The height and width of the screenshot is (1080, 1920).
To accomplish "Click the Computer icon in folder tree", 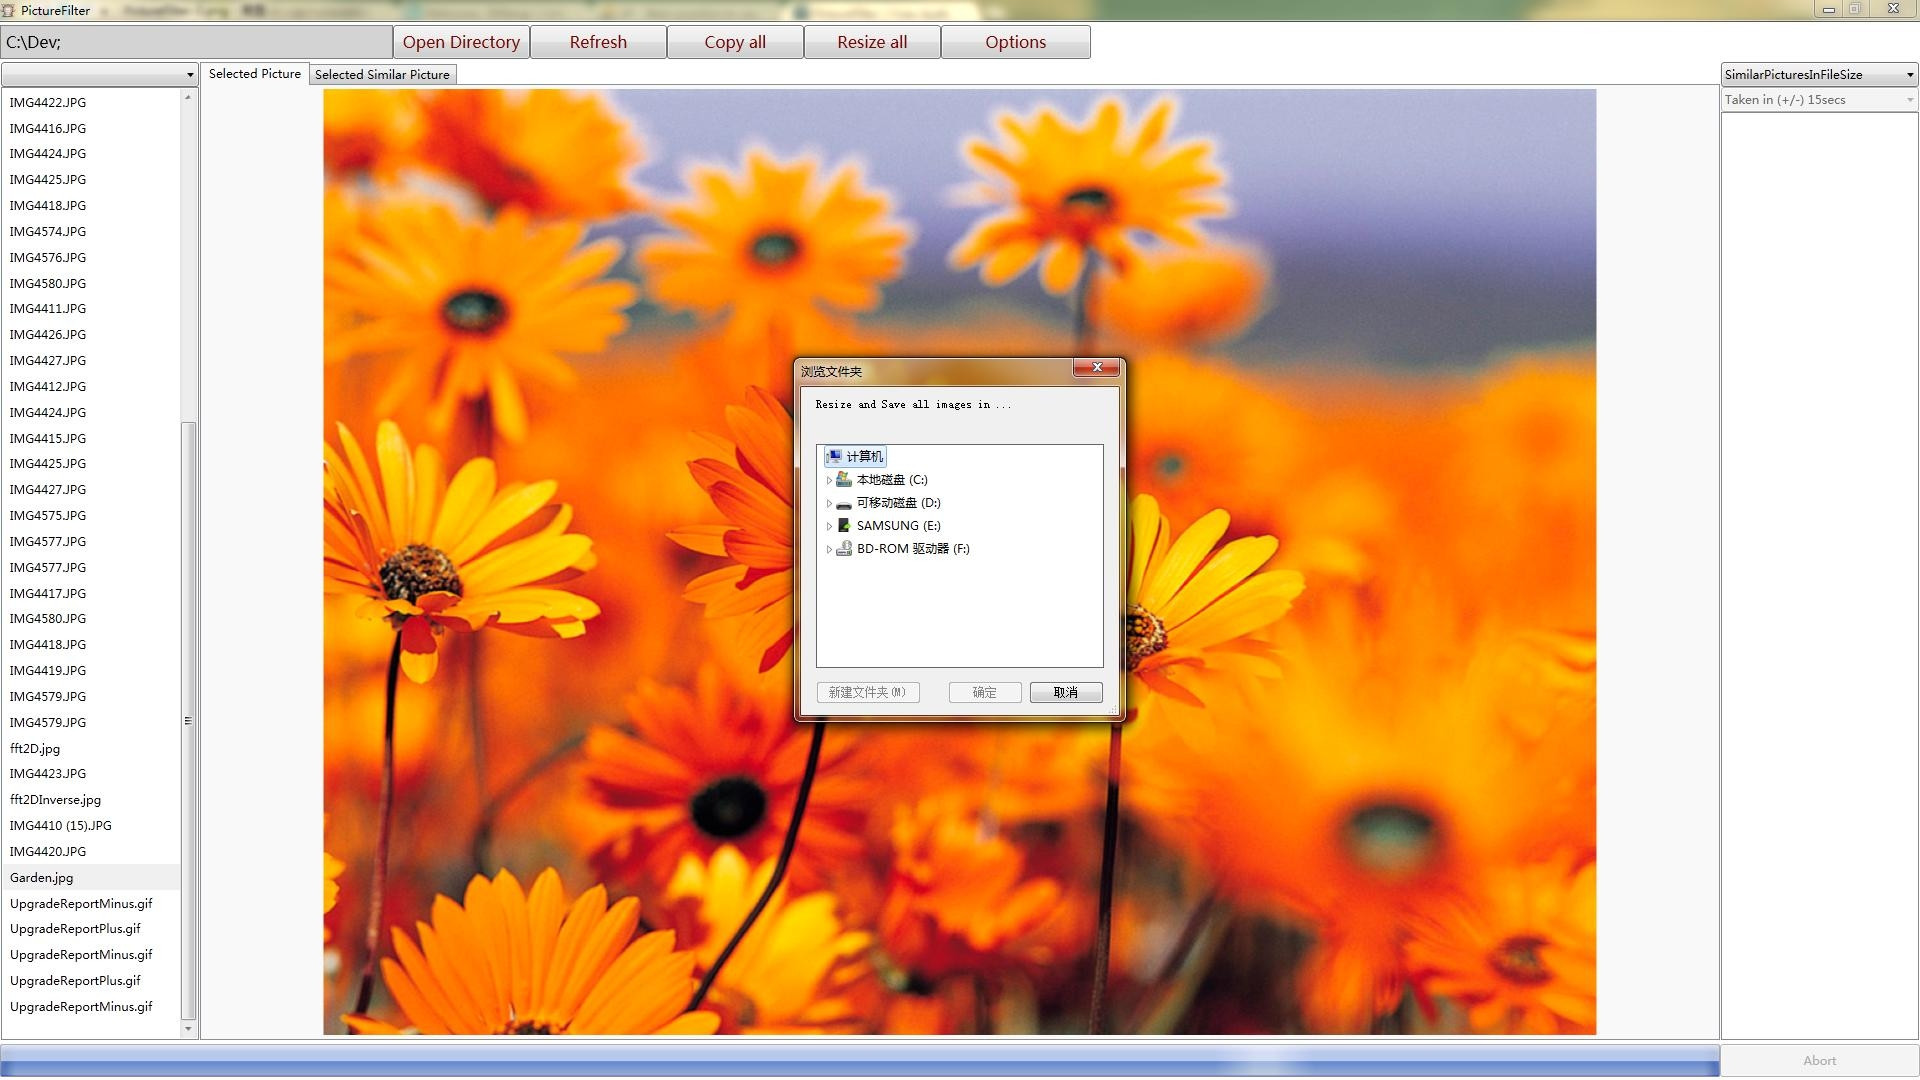I will coord(835,457).
